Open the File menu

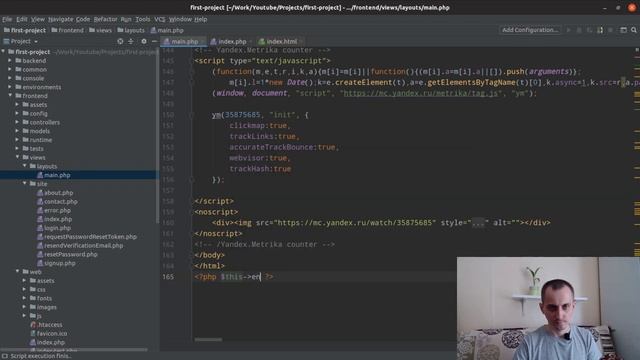[x=7, y=19]
